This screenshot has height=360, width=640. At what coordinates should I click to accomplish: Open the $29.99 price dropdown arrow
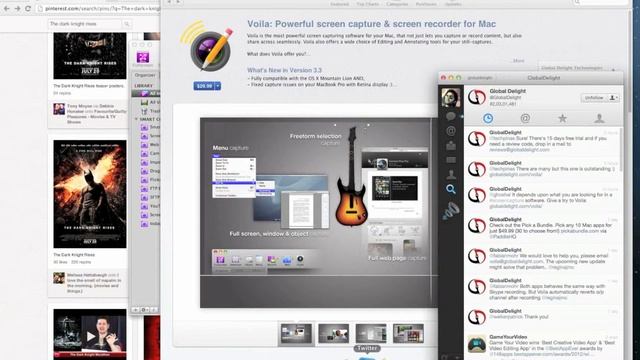click(218, 86)
